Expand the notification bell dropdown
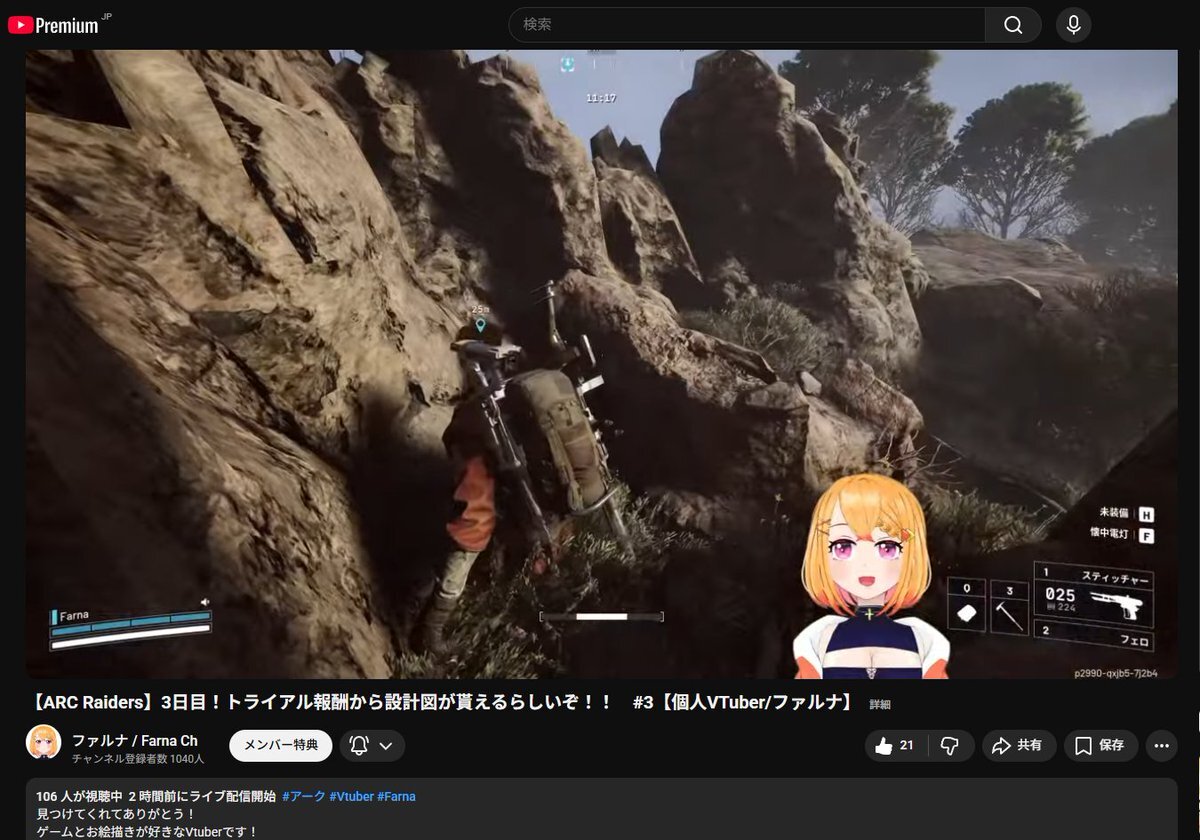 [371, 746]
